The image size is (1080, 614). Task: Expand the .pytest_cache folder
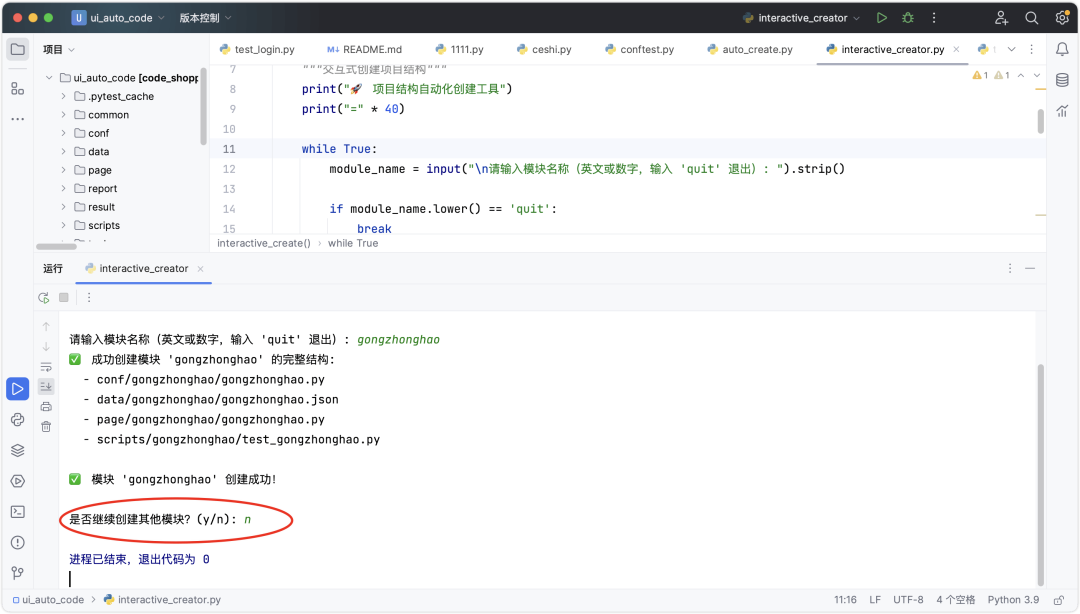63,96
